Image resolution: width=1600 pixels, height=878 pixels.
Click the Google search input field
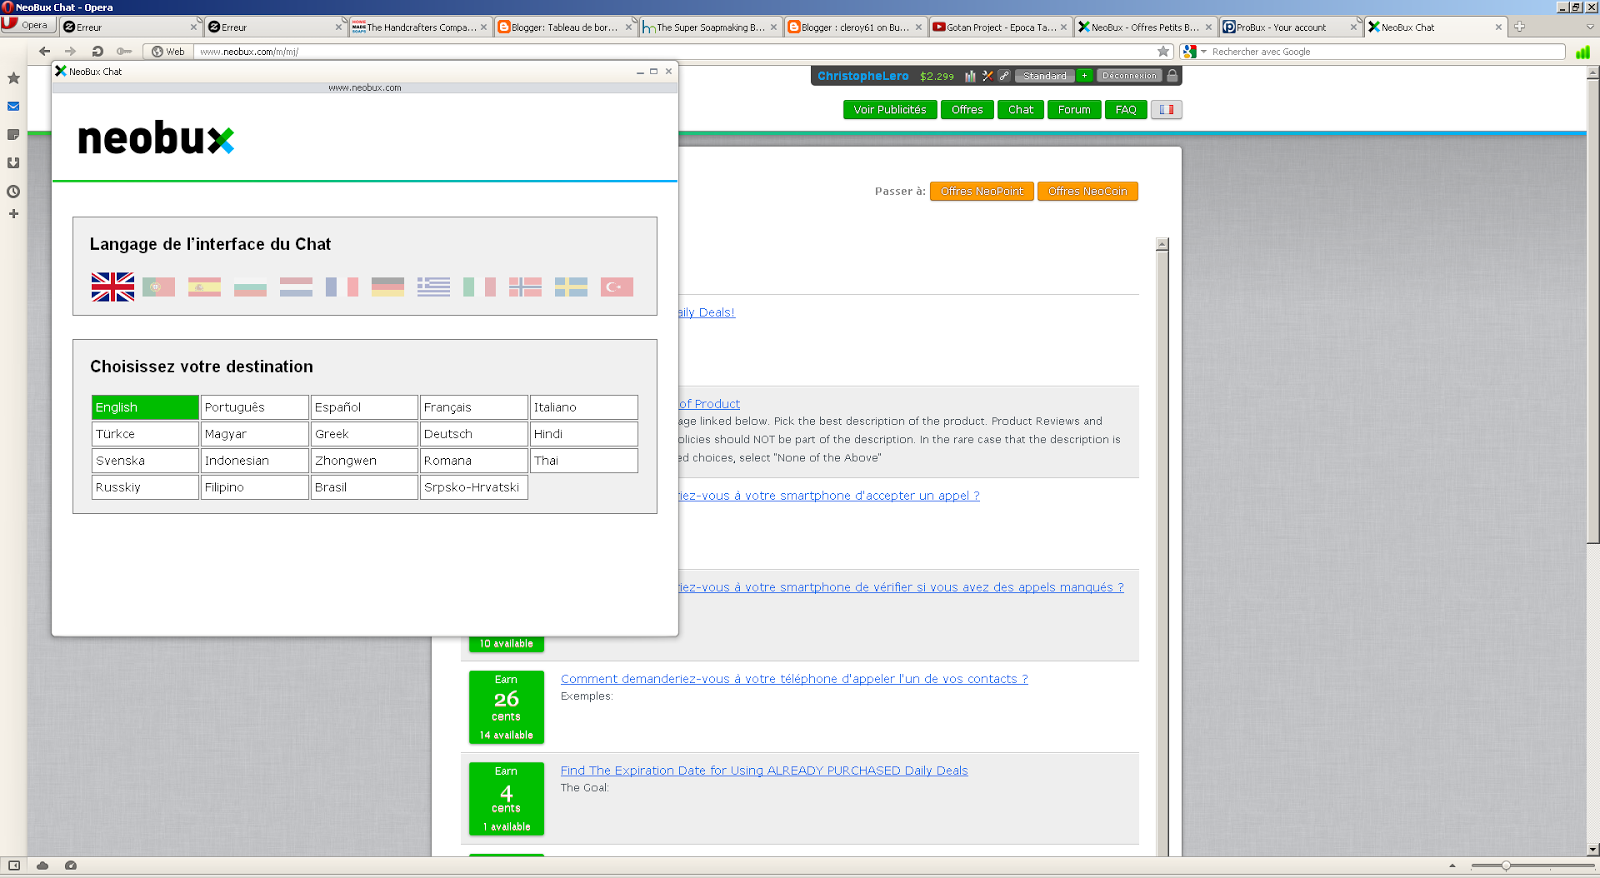click(1386, 51)
